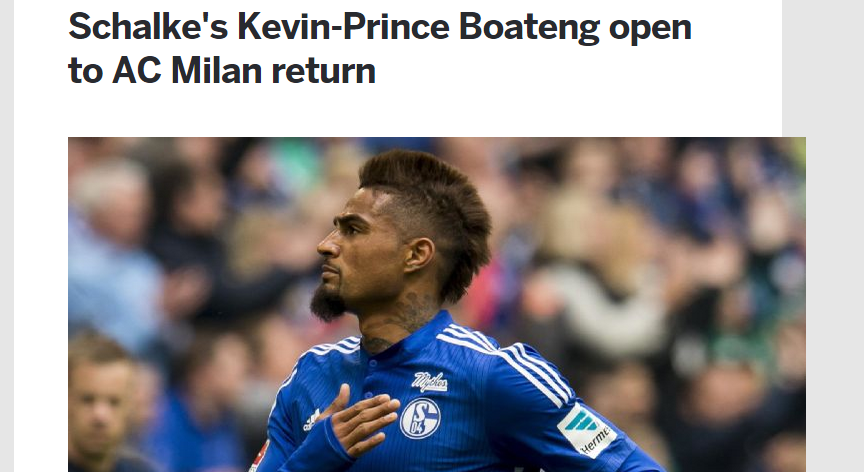This screenshot has height=472, width=864.
Task: Click the gray page margin left of the article
Action: coord(7,236)
